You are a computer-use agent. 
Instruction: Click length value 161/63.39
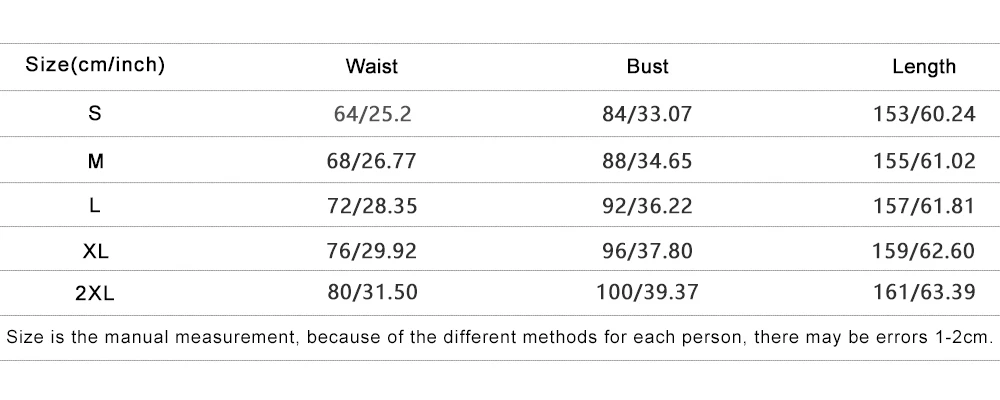click(x=924, y=294)
